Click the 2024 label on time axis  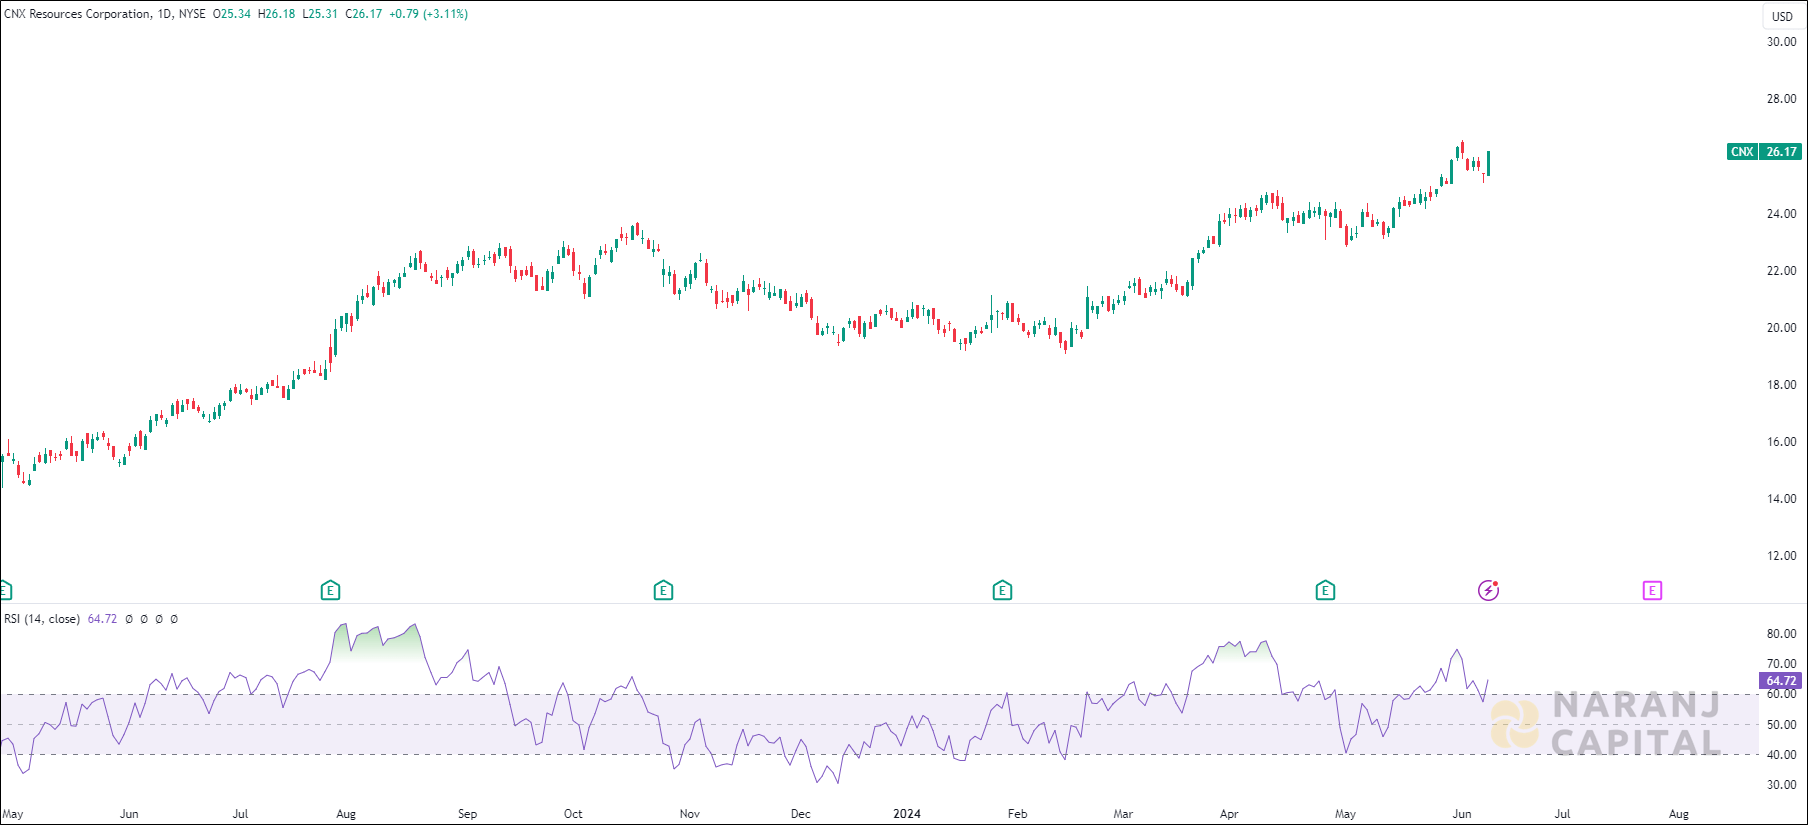[907, 814]
